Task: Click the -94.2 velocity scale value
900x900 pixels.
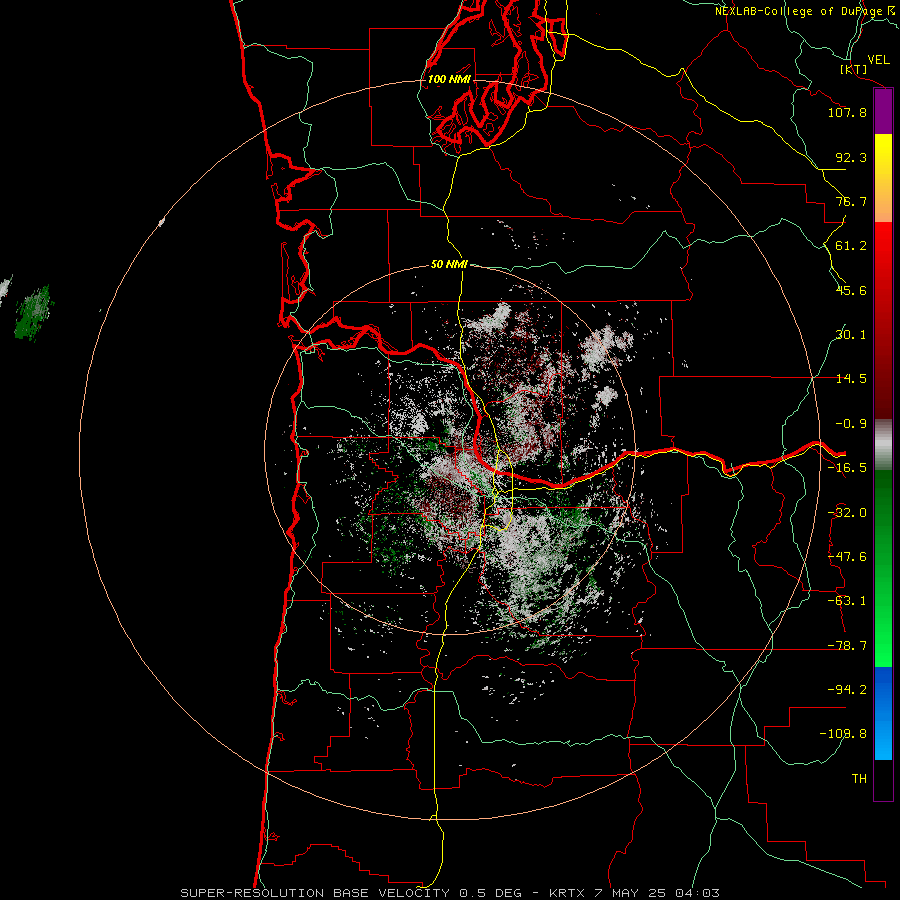Action: [x=847, y=690]
